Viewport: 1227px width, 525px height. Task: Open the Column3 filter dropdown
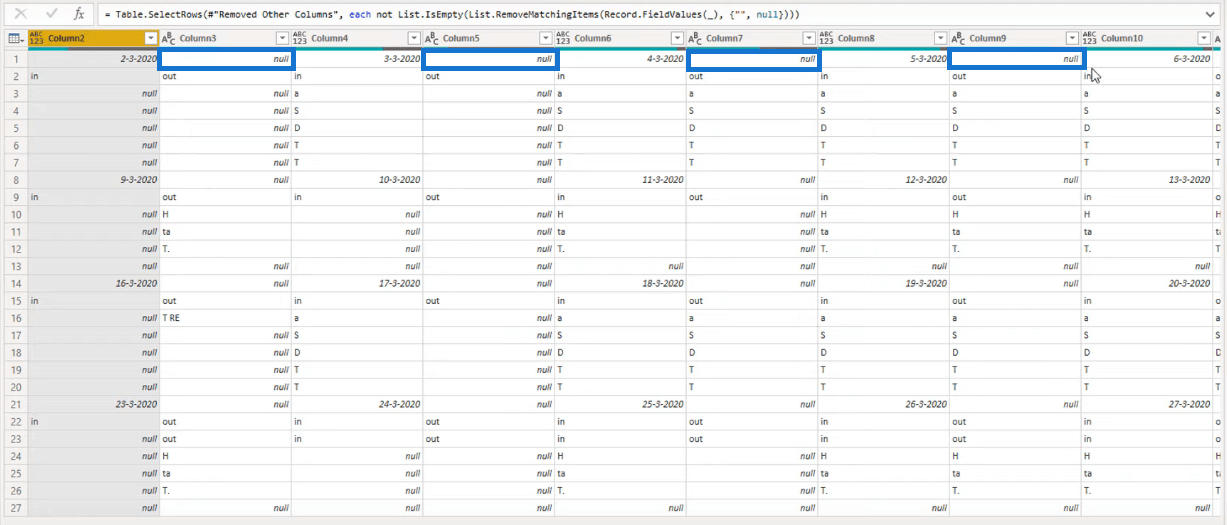(x=282, y=38)
